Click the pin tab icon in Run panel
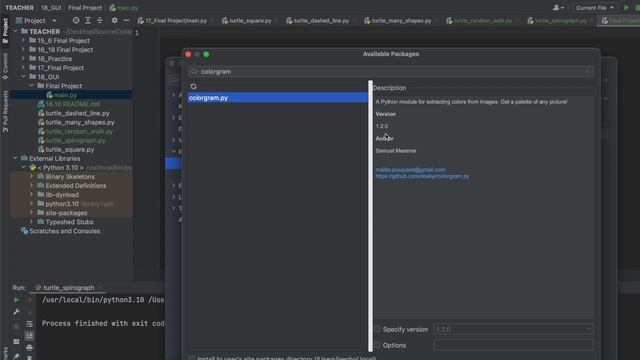640x360 pixels. click(x=16, y=356)
